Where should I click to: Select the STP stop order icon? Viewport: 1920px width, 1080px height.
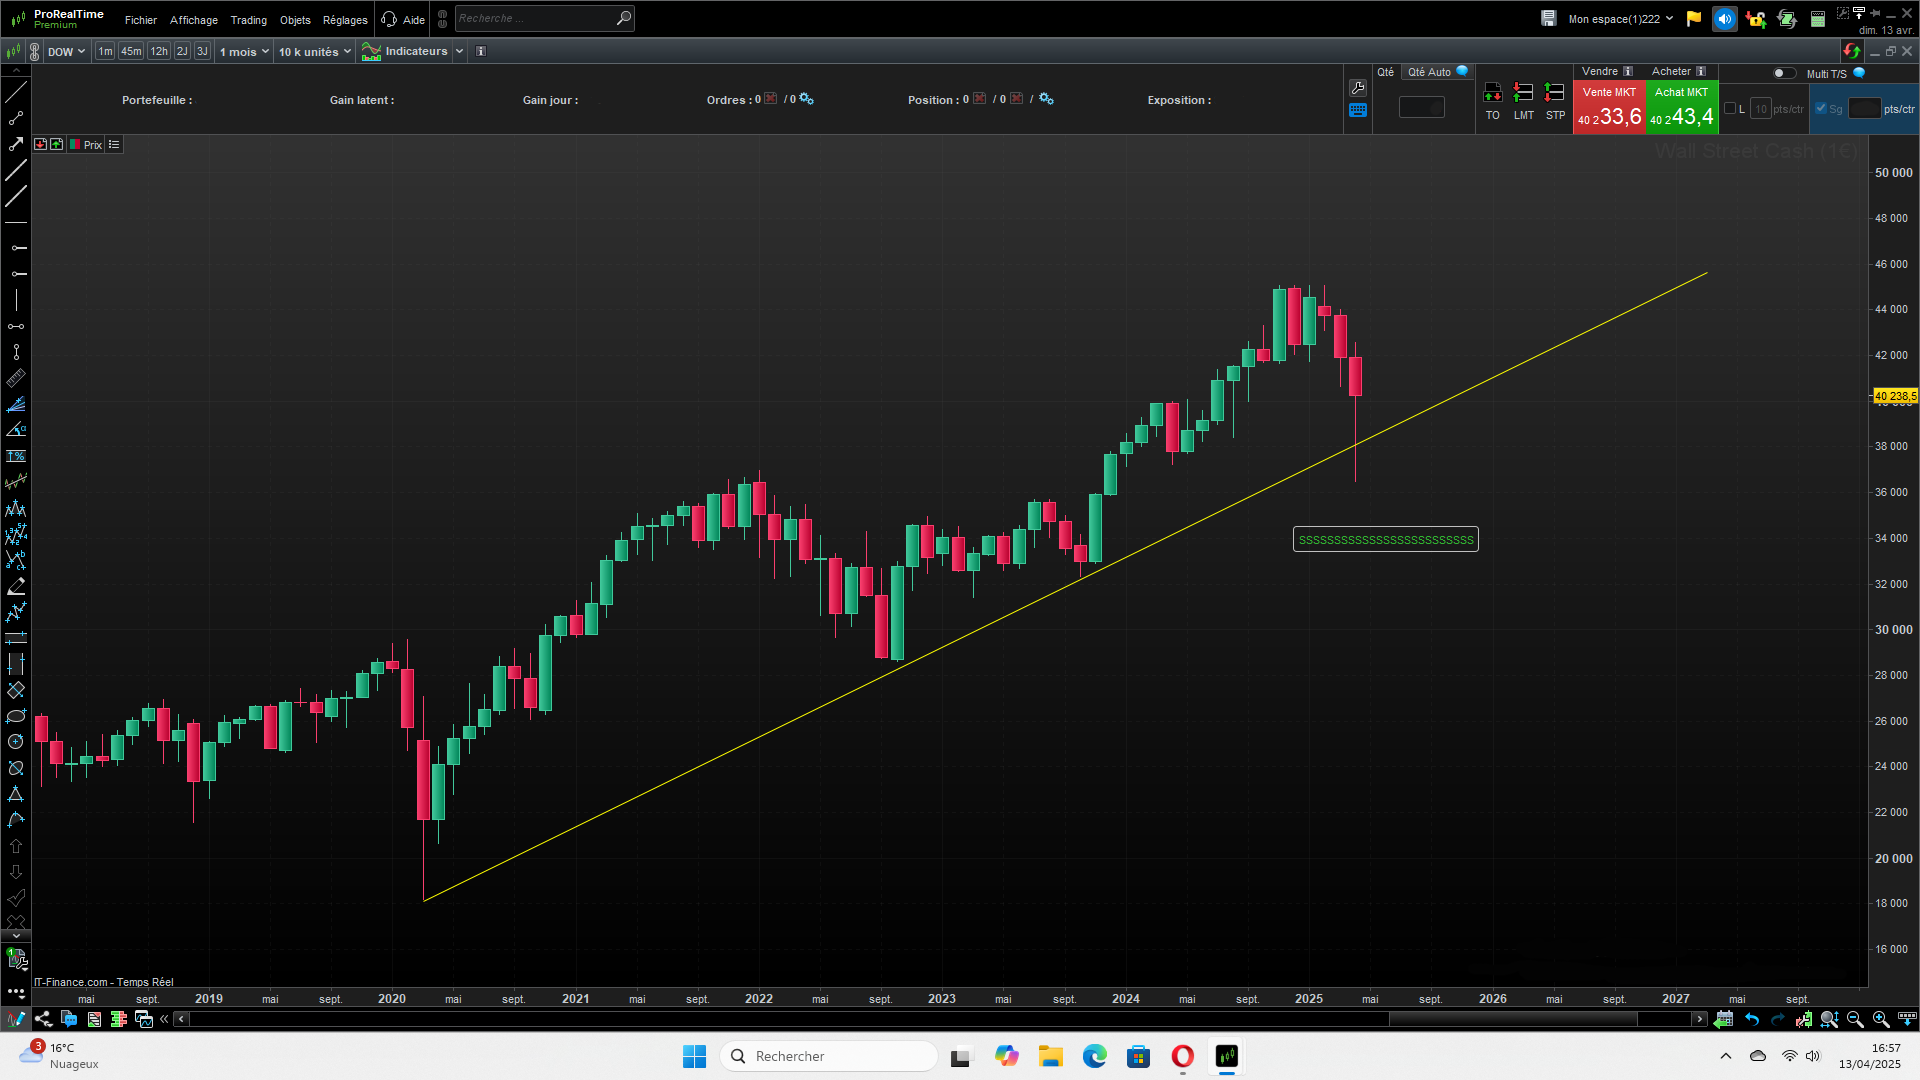1554,93
